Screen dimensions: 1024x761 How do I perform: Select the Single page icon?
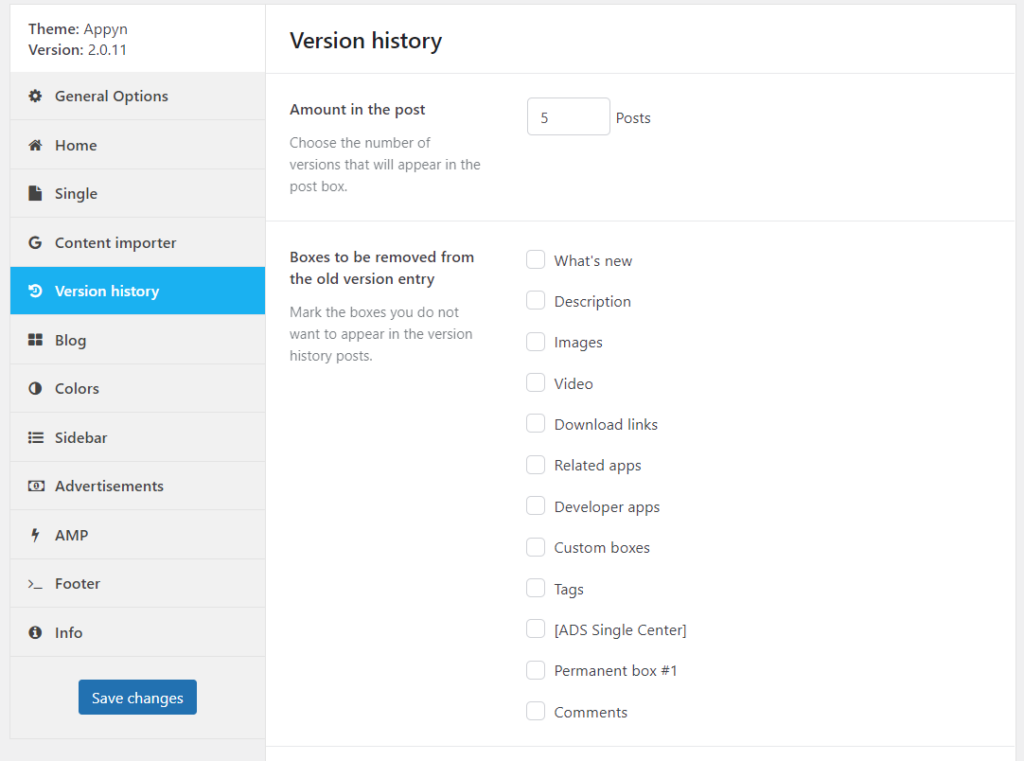point(35,193)
